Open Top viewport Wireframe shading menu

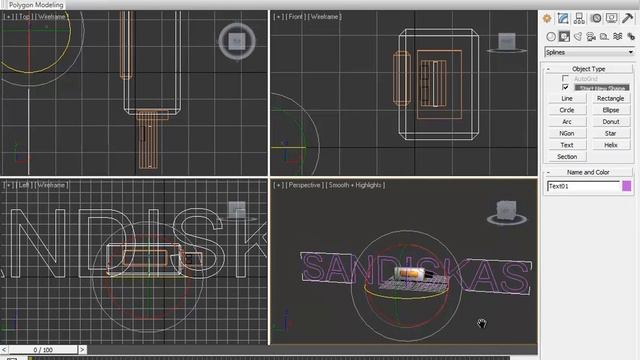52,17
